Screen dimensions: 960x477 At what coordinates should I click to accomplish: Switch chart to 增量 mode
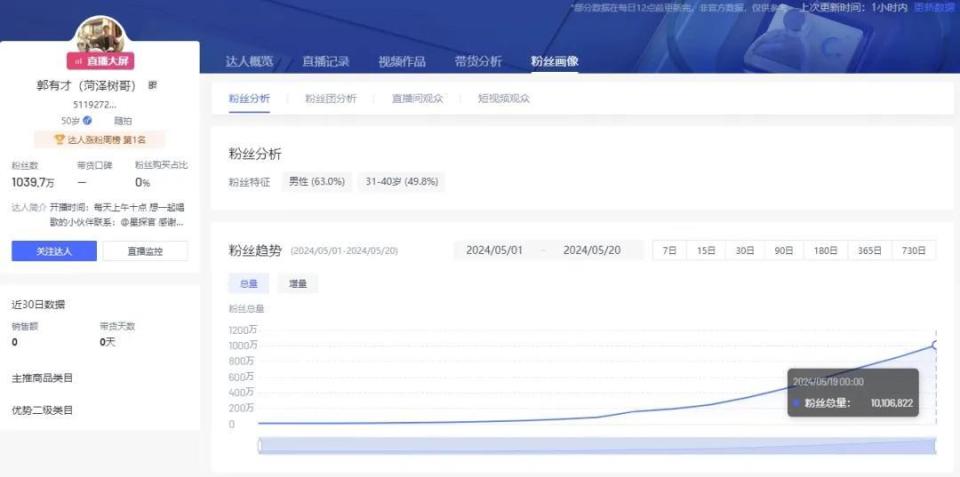click(298, 284)
